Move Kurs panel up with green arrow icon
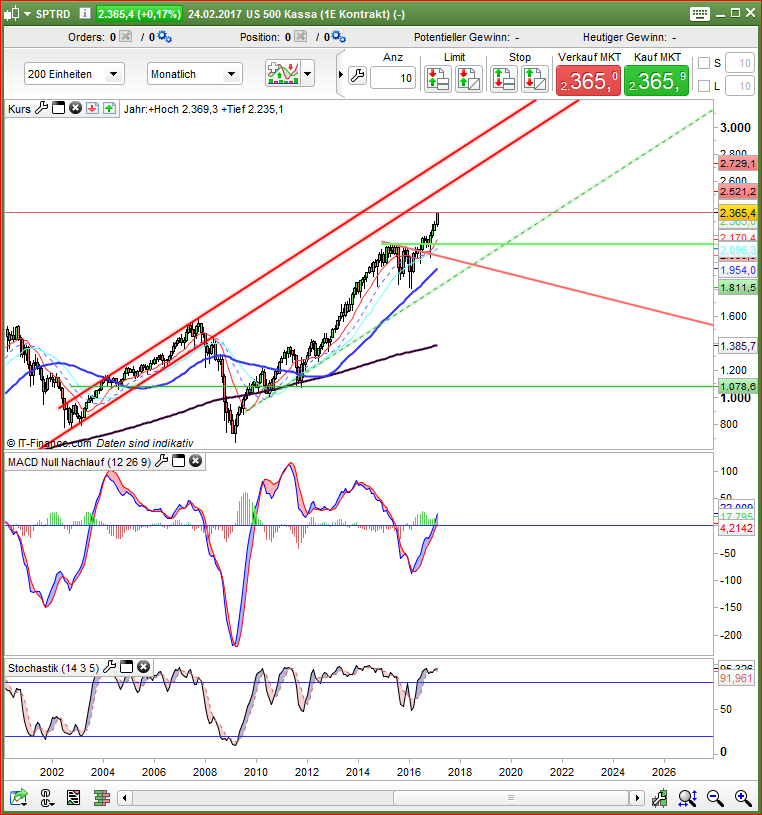762x815 pixels. 110,108
